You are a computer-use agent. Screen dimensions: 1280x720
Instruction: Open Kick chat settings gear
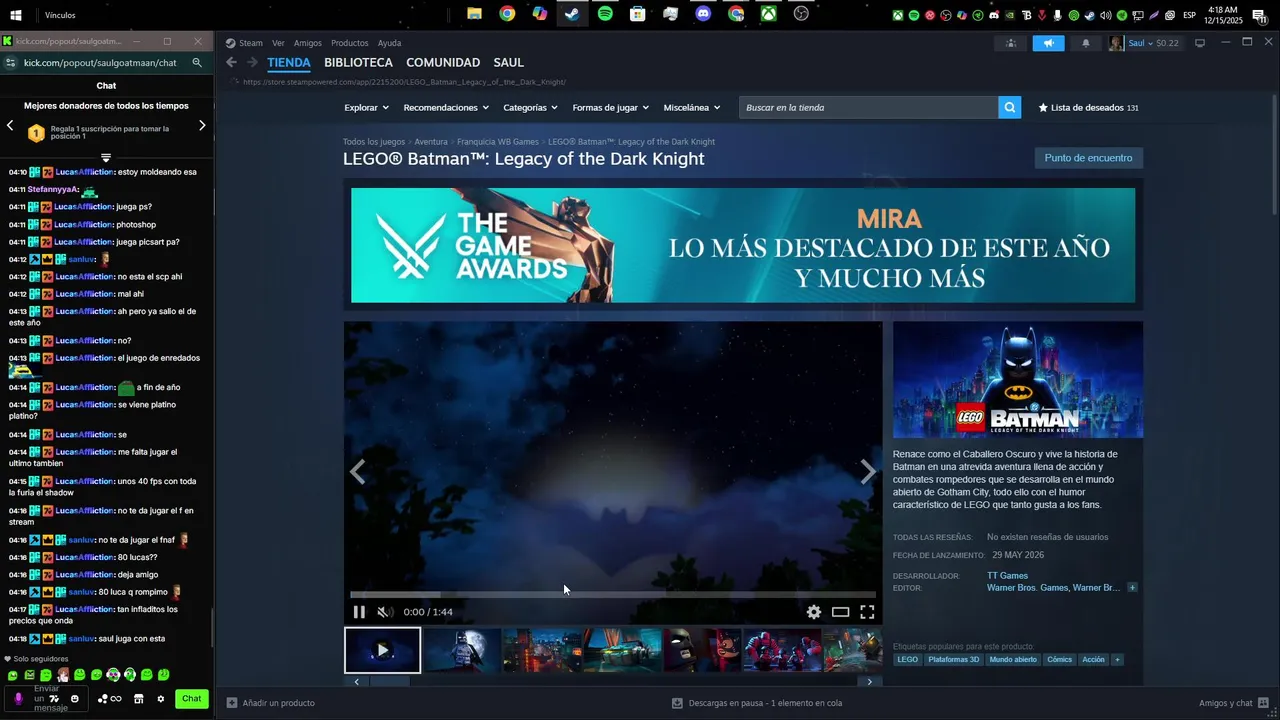click(160, 699)
